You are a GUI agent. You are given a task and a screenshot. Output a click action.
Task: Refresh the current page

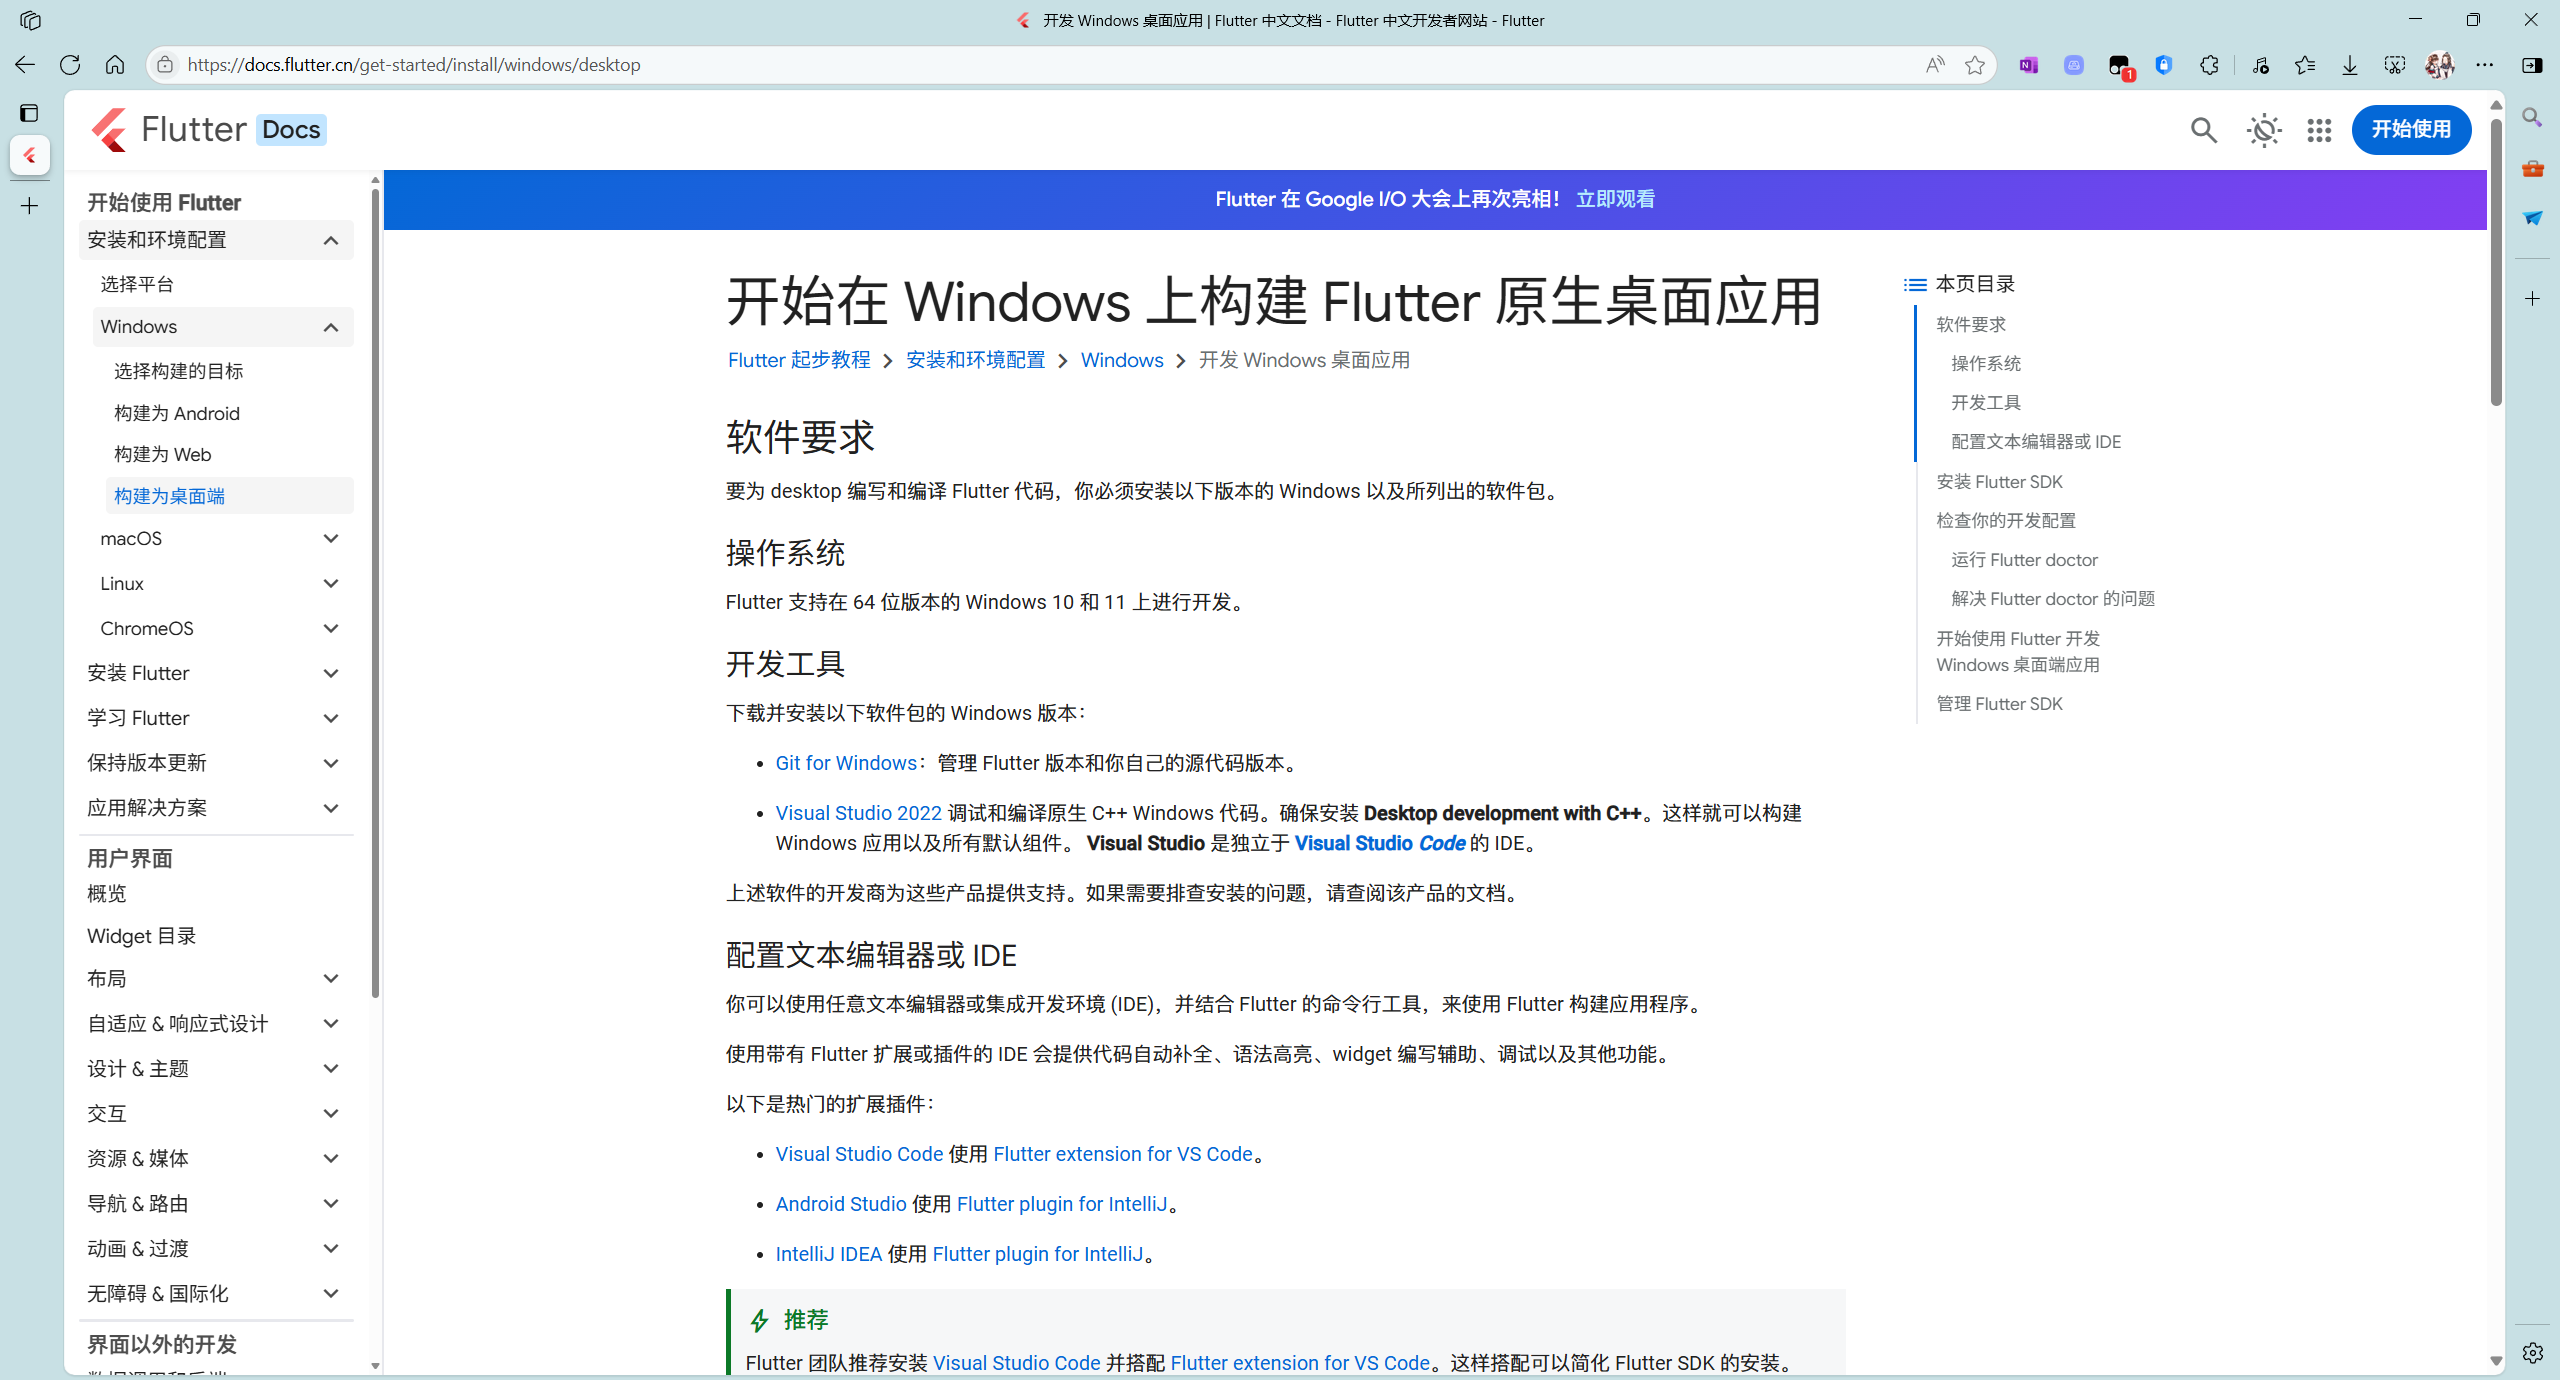[70, 65]
